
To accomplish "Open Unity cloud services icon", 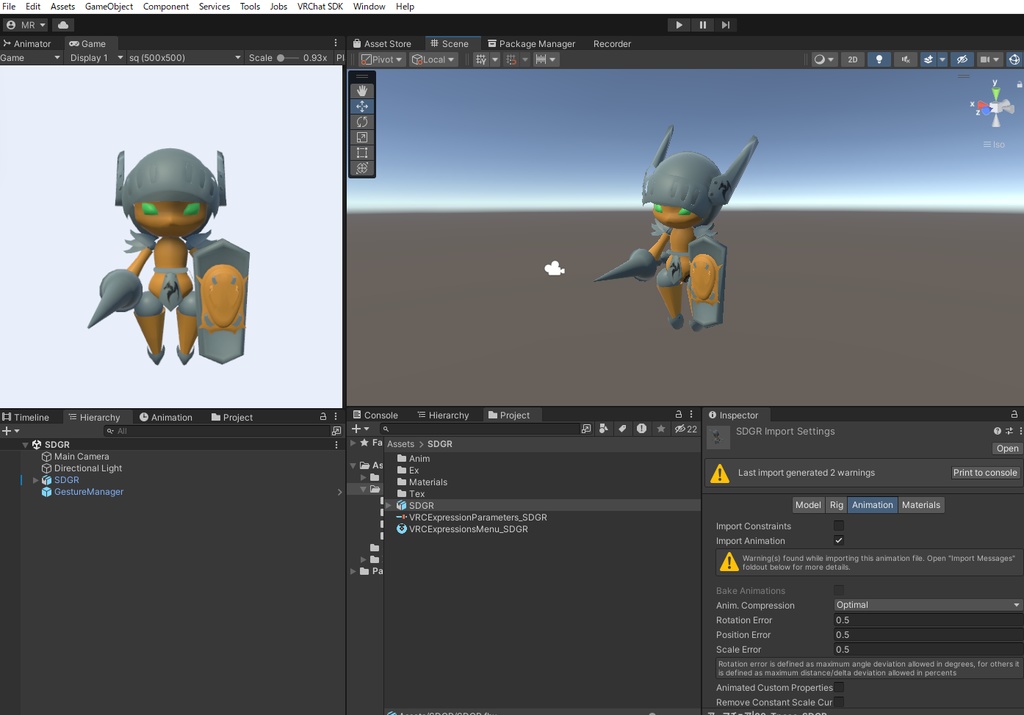I will [x=63, y=25].
